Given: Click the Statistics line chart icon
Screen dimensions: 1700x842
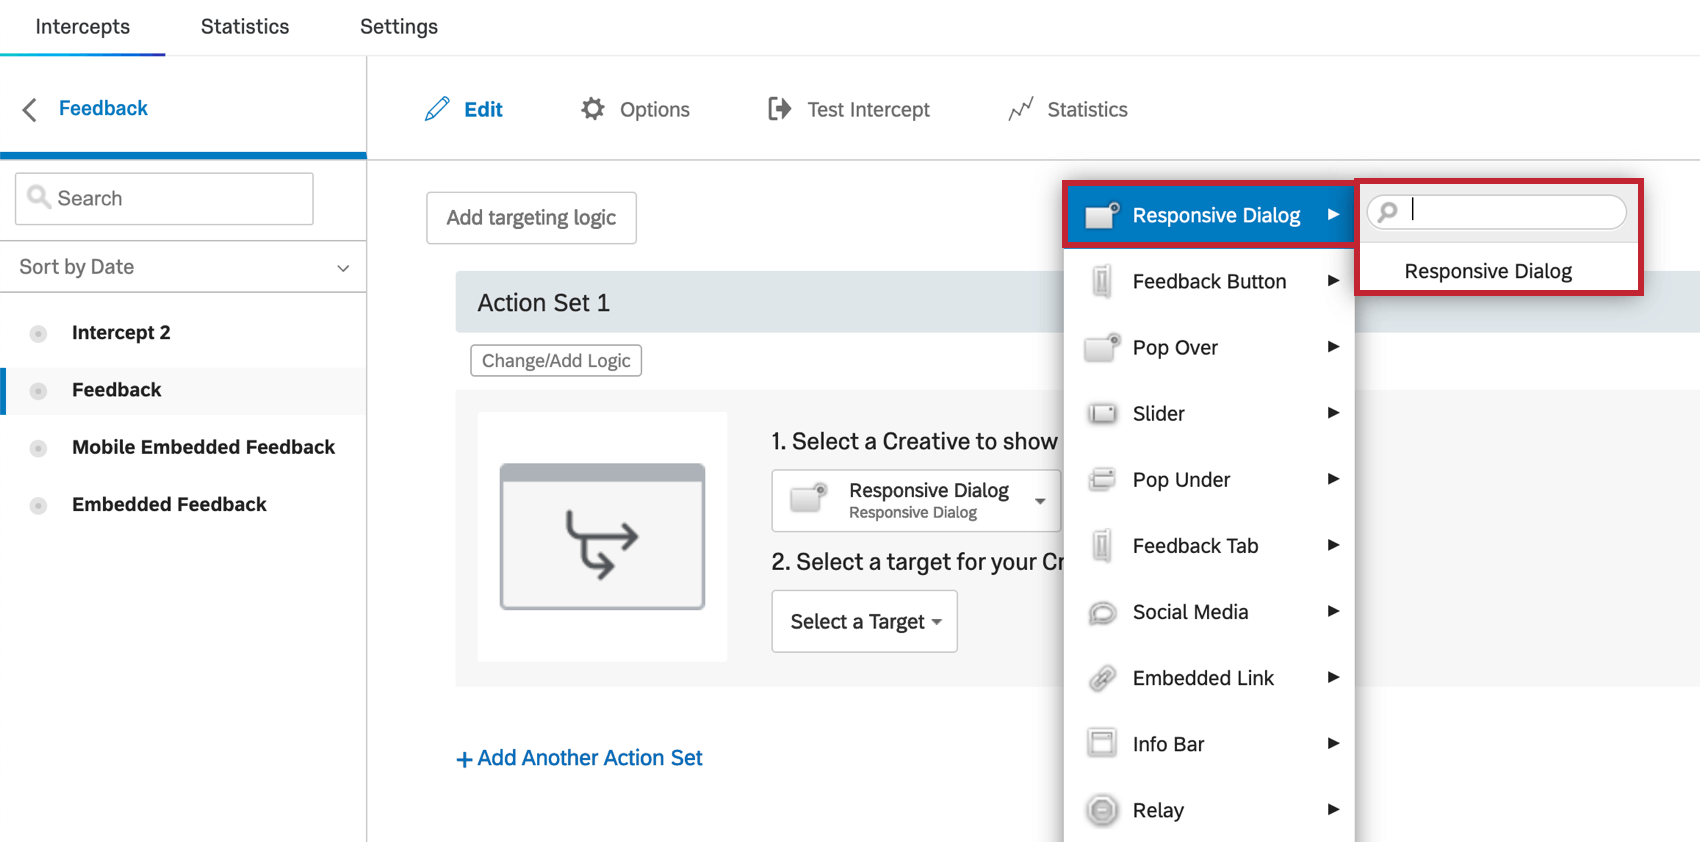Looking at the screenshot, I should tap(1021, 109).
